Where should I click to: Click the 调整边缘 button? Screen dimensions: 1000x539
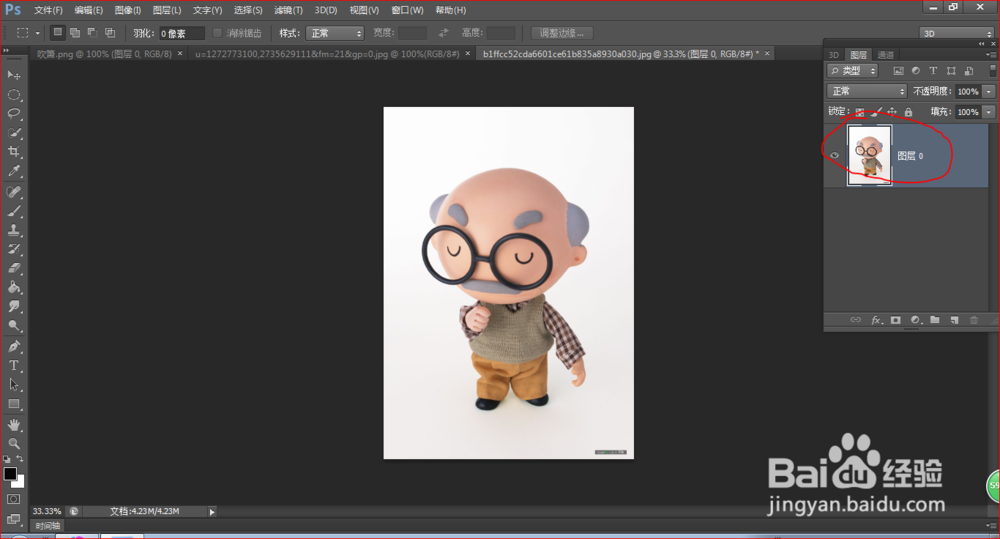click(562, 33)
